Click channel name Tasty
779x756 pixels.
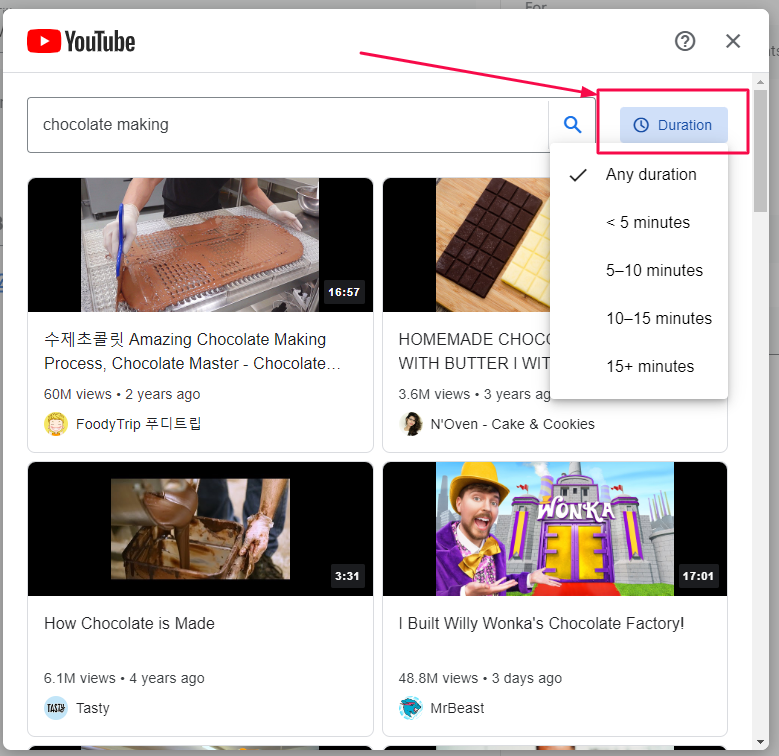[92, 708]
